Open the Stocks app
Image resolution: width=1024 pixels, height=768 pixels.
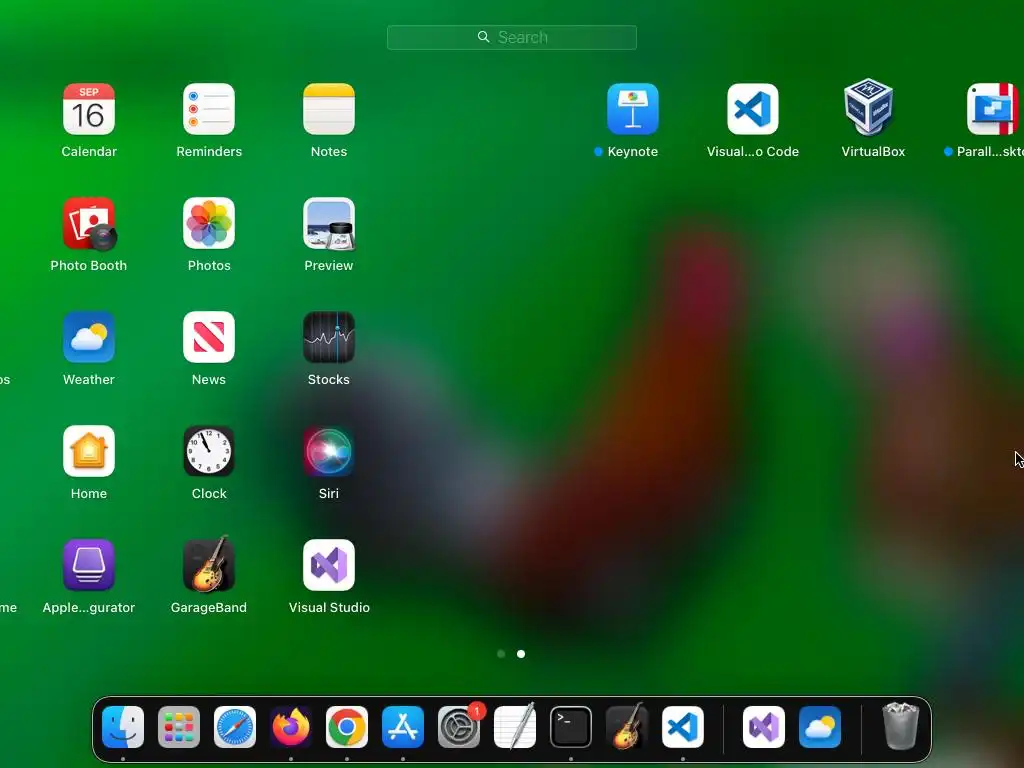(x=329, y=337)
